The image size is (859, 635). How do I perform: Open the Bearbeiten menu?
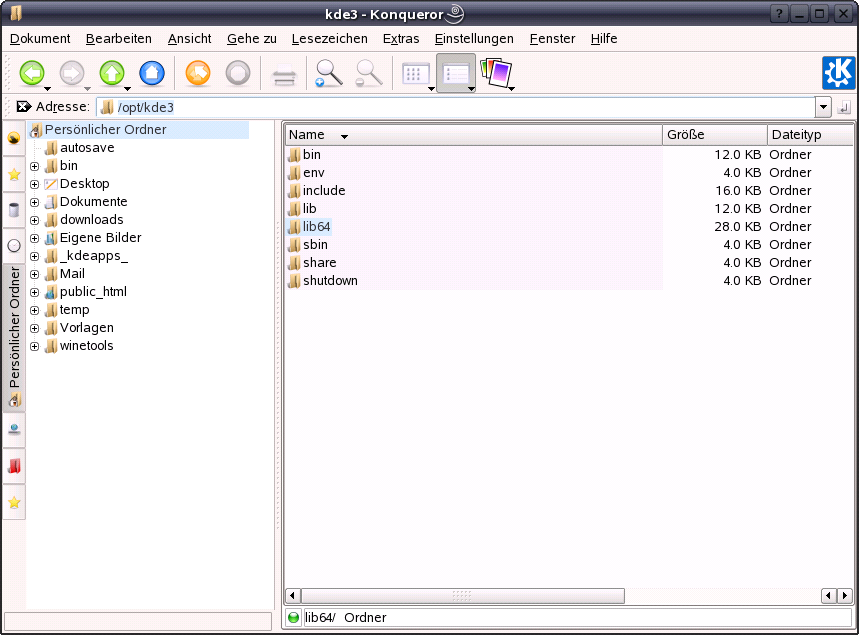coord(119,39)
